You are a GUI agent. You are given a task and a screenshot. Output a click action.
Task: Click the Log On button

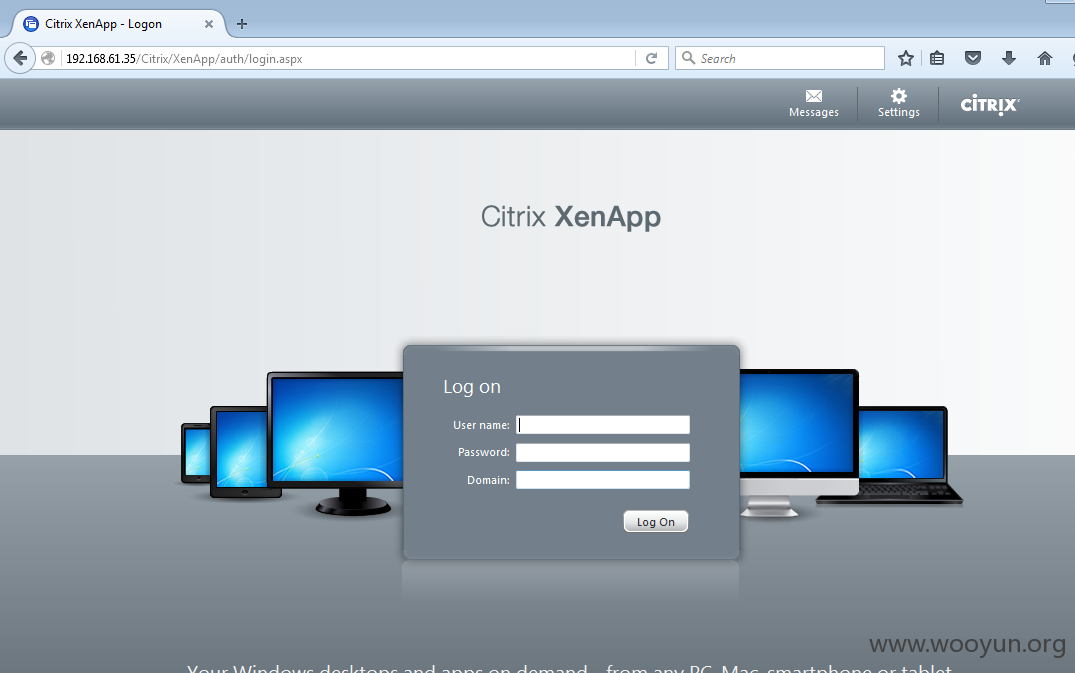point(655,522)
